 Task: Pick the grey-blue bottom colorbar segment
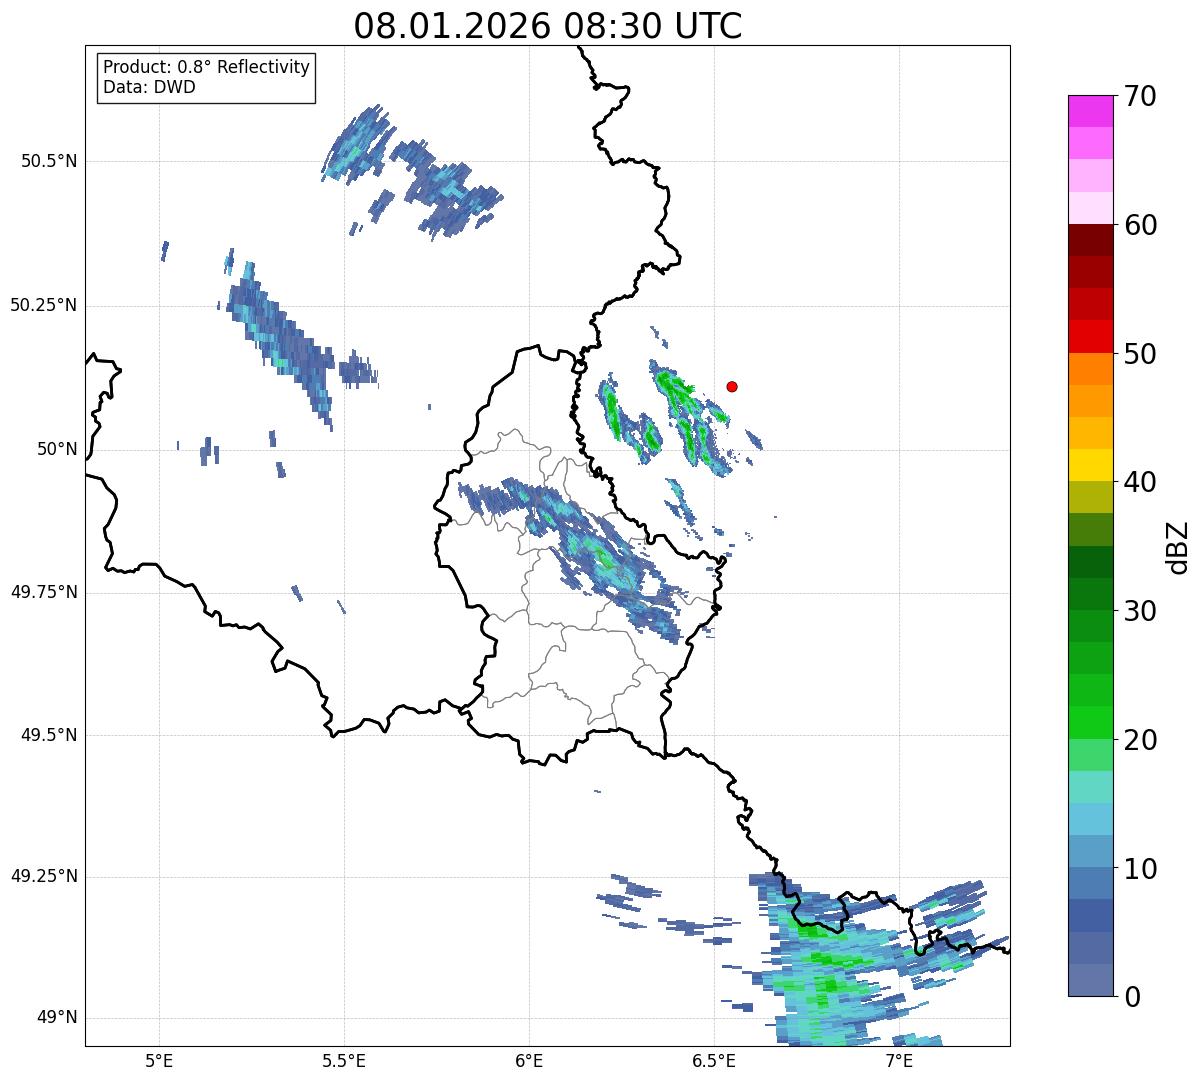point(1090,980)
